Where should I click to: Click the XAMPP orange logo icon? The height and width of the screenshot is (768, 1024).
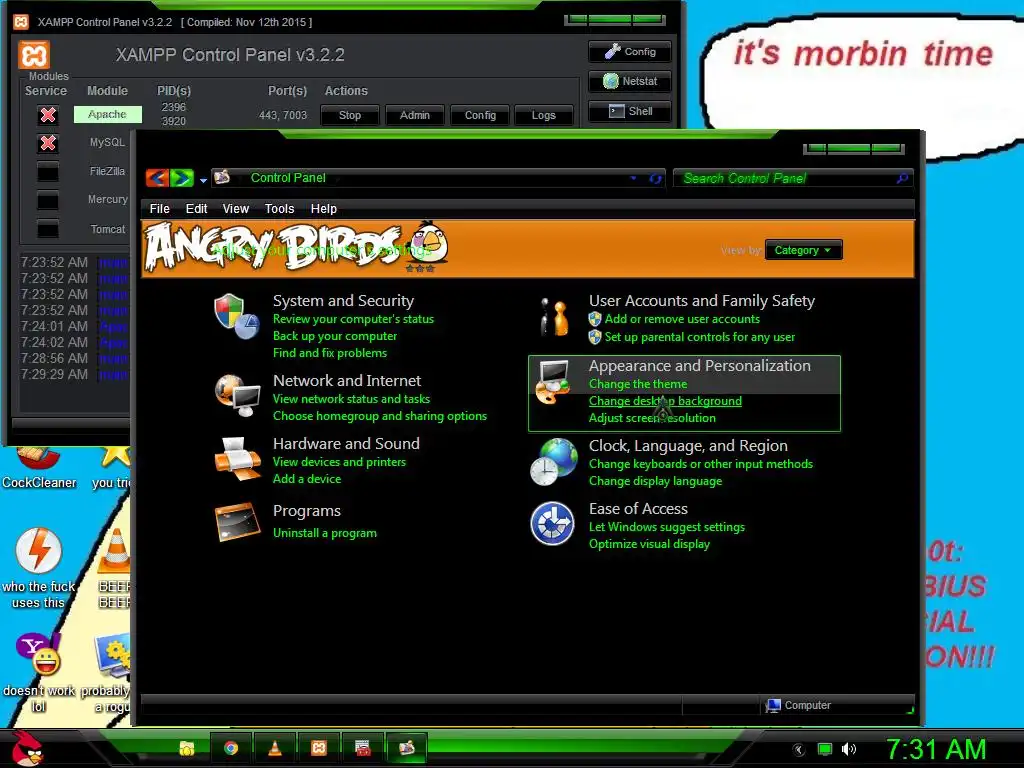pyautogui.click(x=34, y=56)
